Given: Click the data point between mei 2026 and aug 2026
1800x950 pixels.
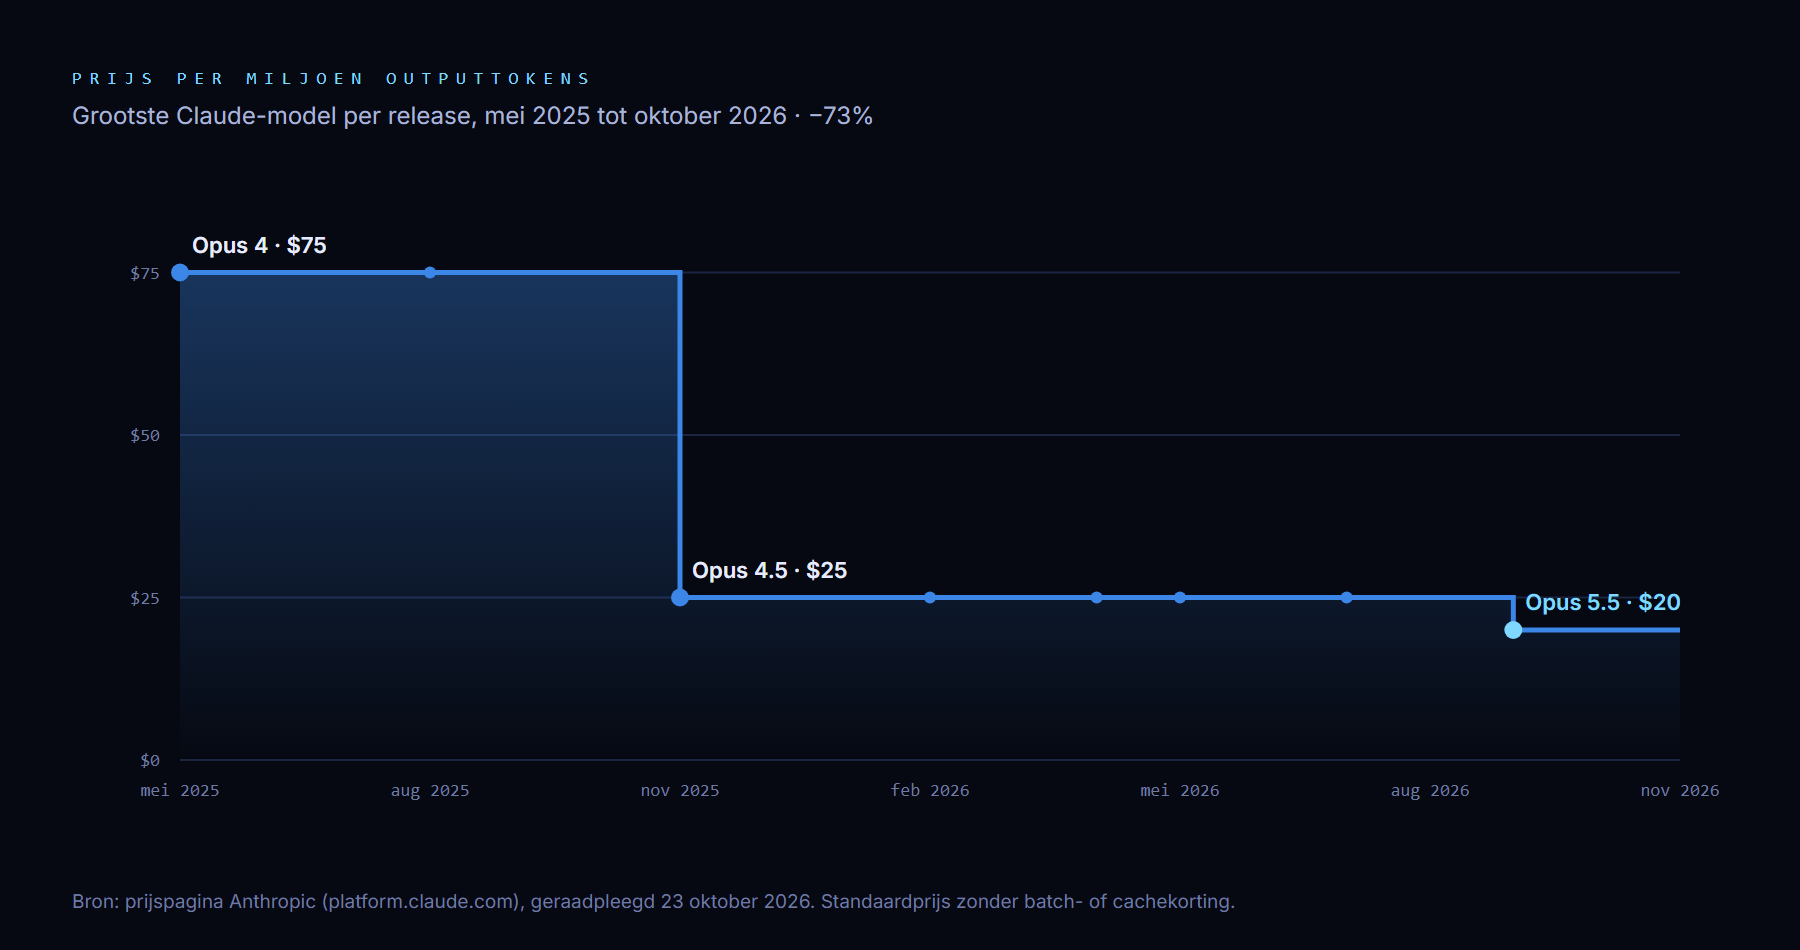Looking at the screenshot, I should 1347,597.
